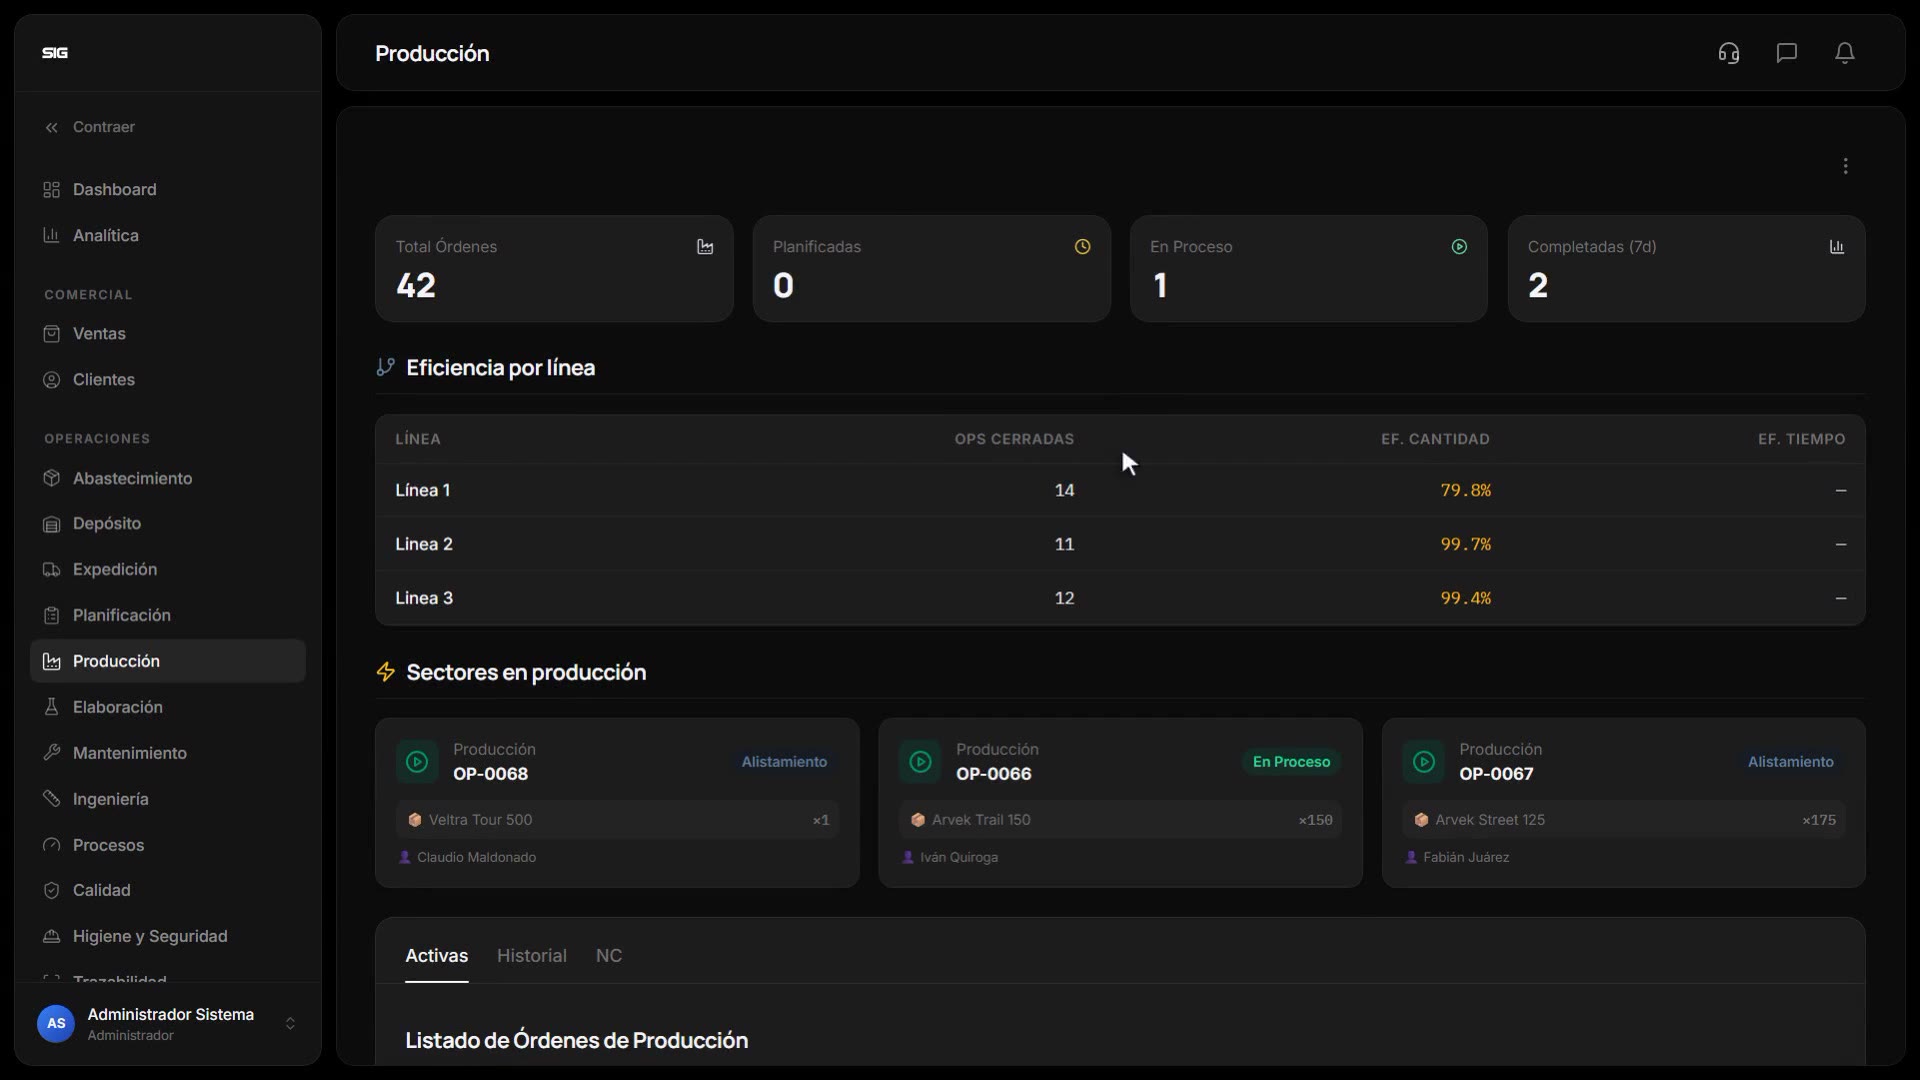Click the Total Órdenes card chart icon

(705, 247)
